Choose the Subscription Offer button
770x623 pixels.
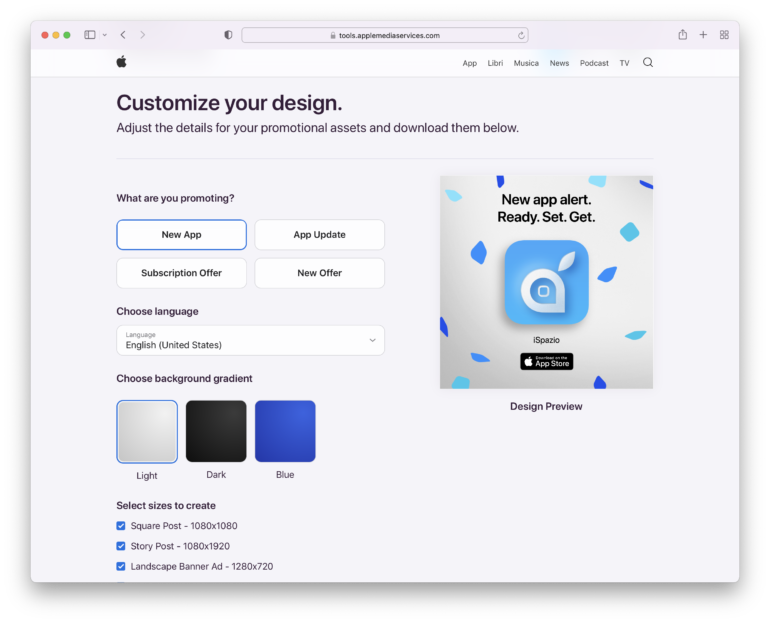[x=181, y=273]
